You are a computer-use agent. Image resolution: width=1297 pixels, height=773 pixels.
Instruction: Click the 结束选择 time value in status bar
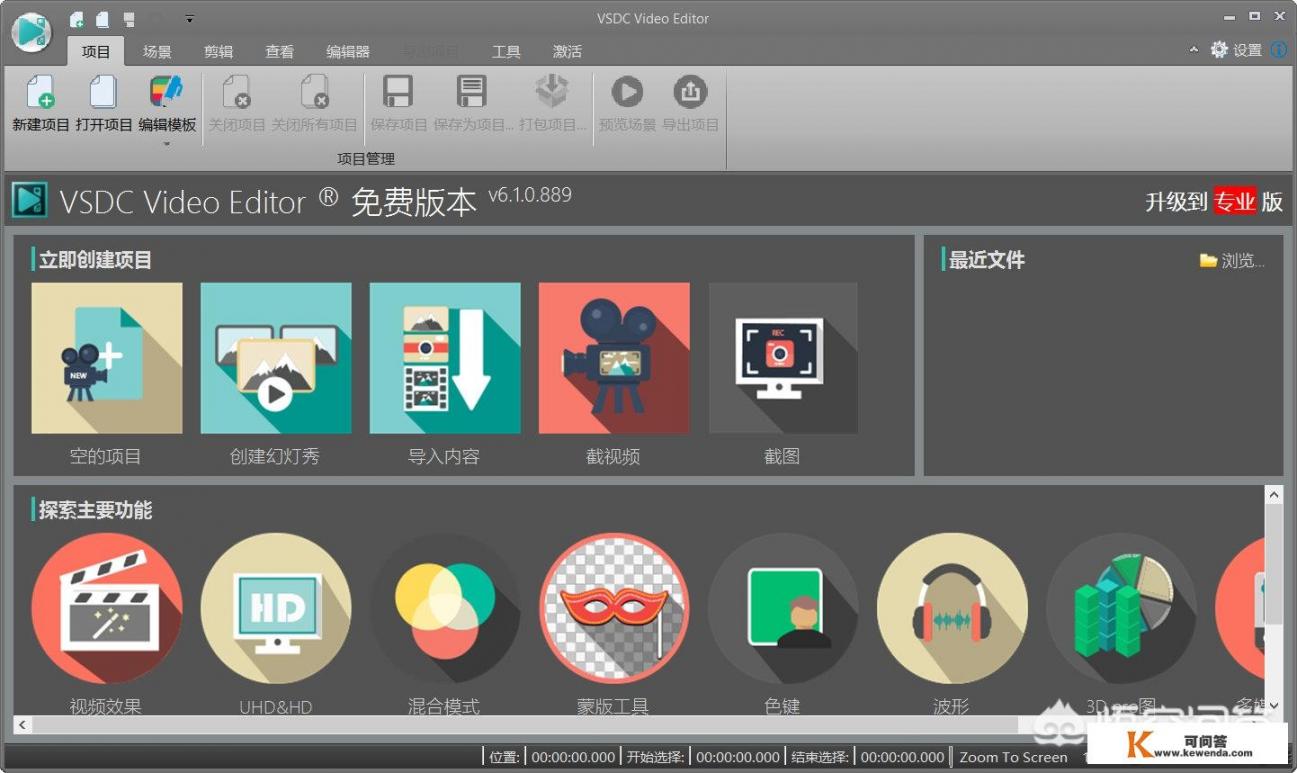[903, 757]
